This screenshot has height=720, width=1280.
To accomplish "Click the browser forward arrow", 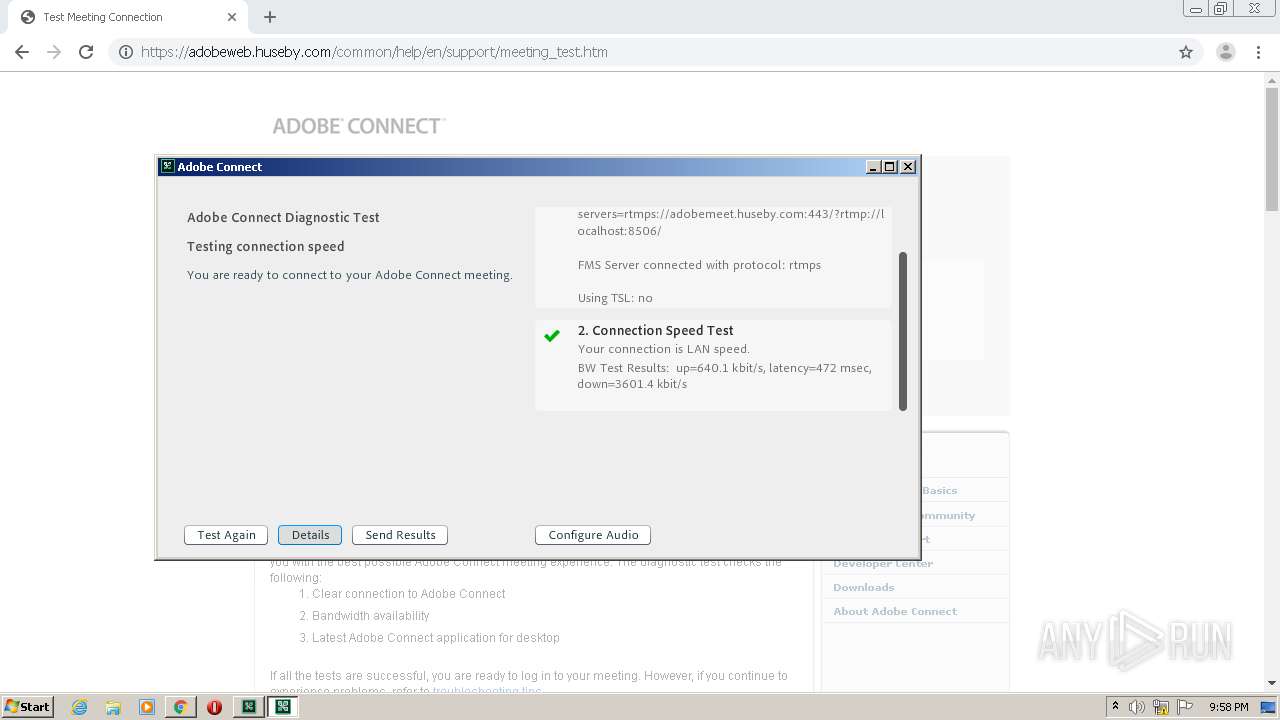I will pyautogui.click(x=54, y=52).
